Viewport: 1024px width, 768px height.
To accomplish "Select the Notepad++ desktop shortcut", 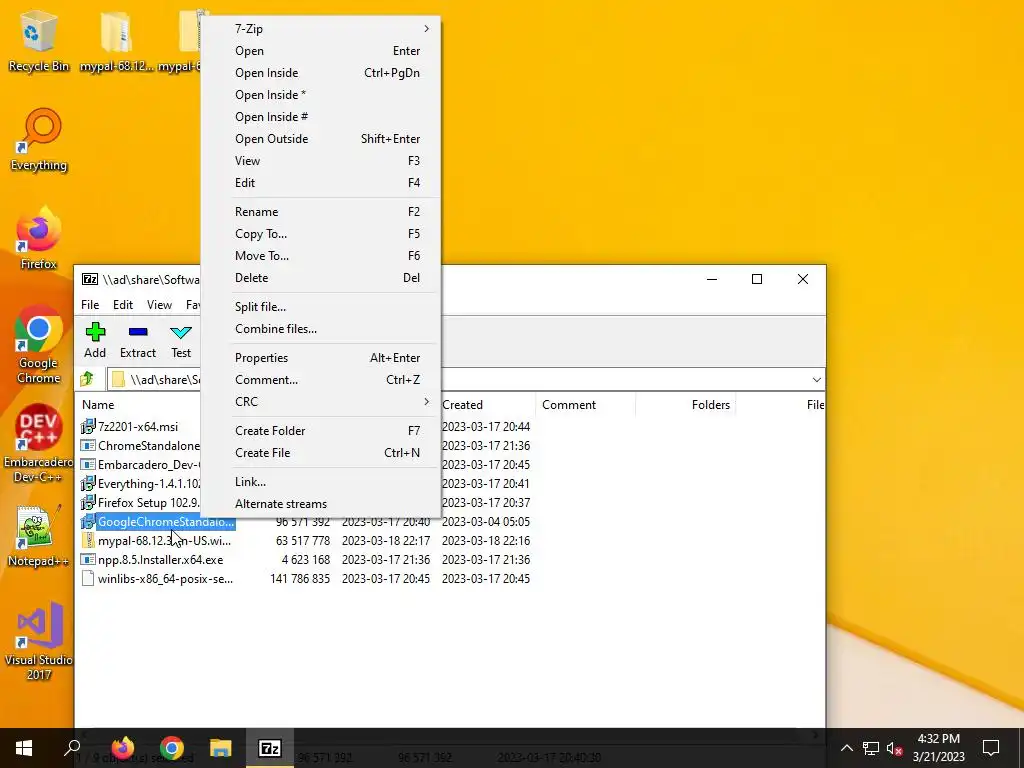I will tap(38, 536).
